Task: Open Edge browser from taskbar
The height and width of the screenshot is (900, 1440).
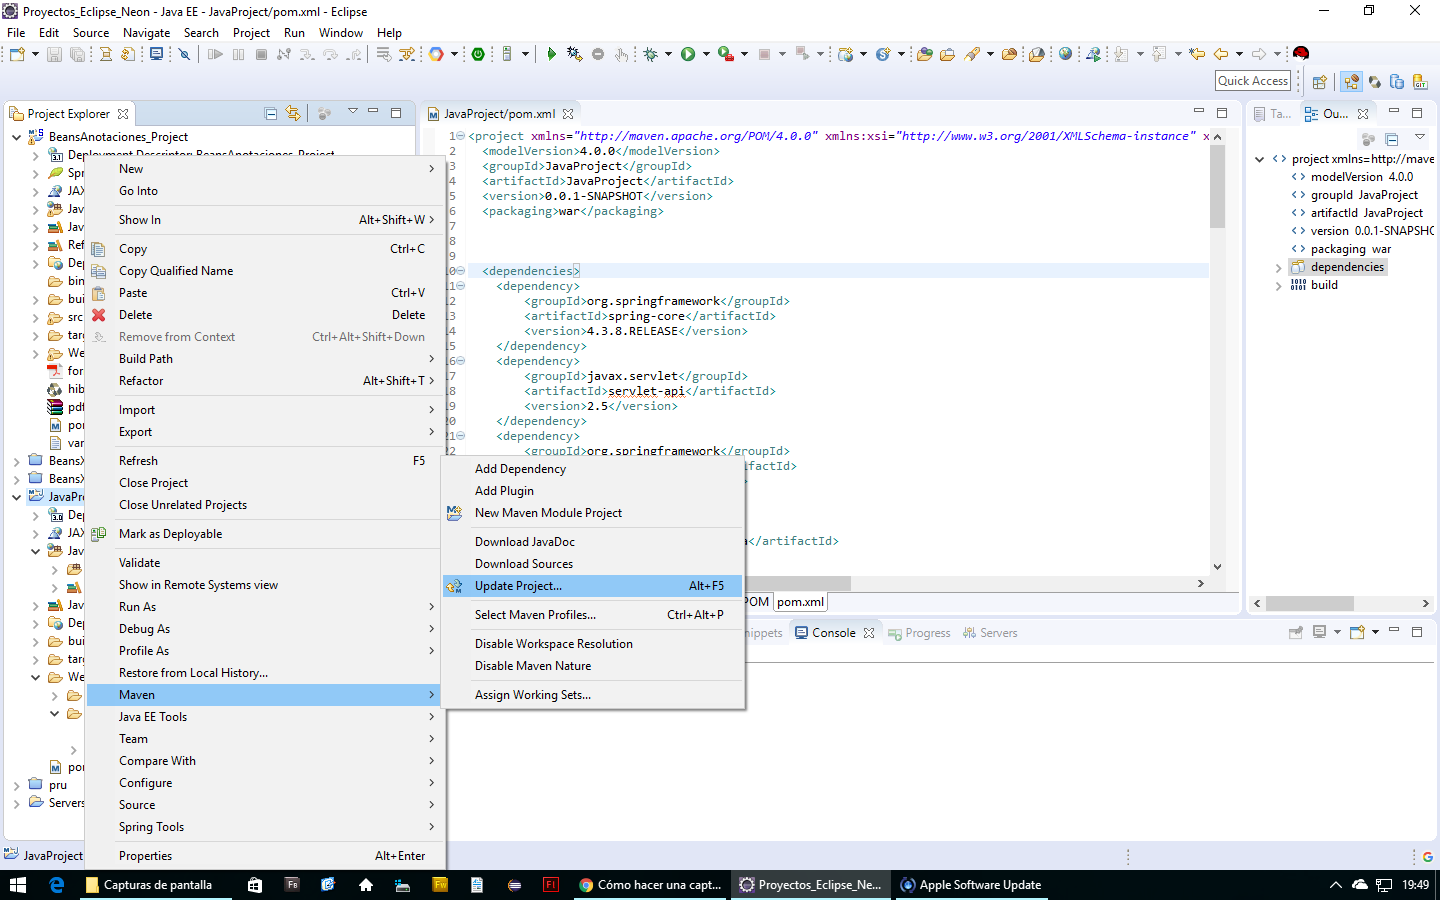Action: tap(56, 885)
